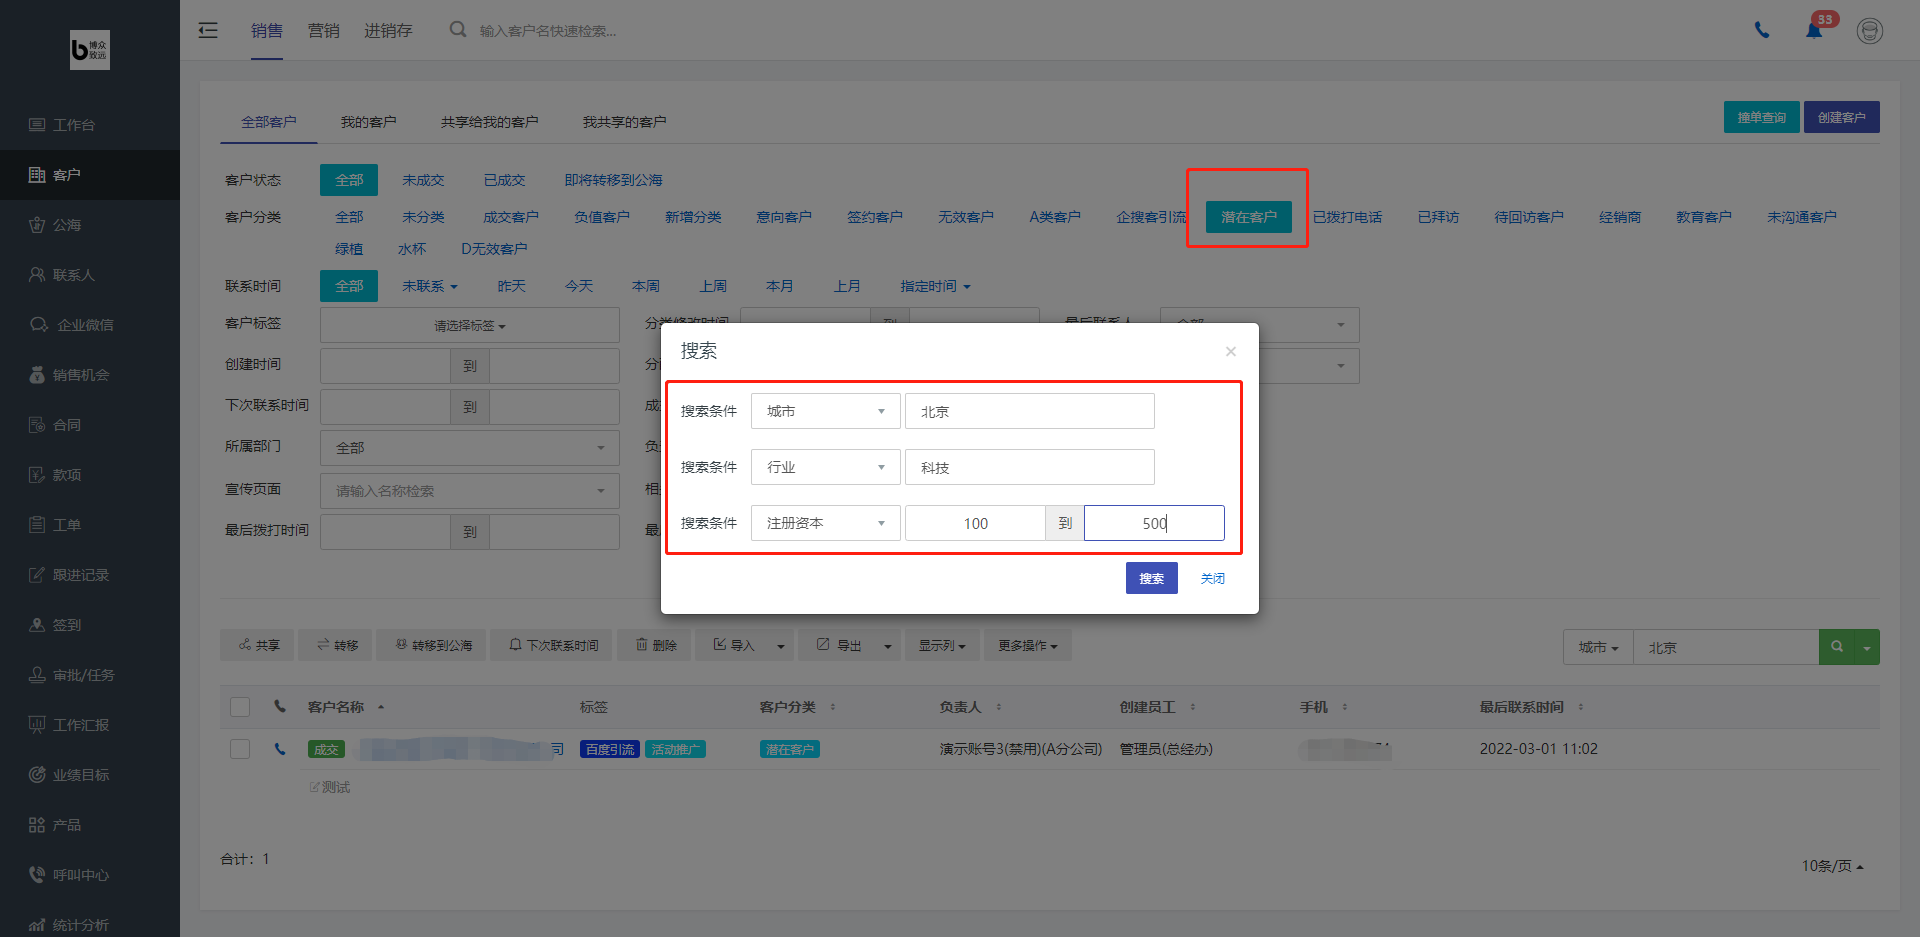Image resolution: width=1920 pixels, height=937 pixels.
Task: Switch to the 销售 top menu
Action: (x=267, y=30)
